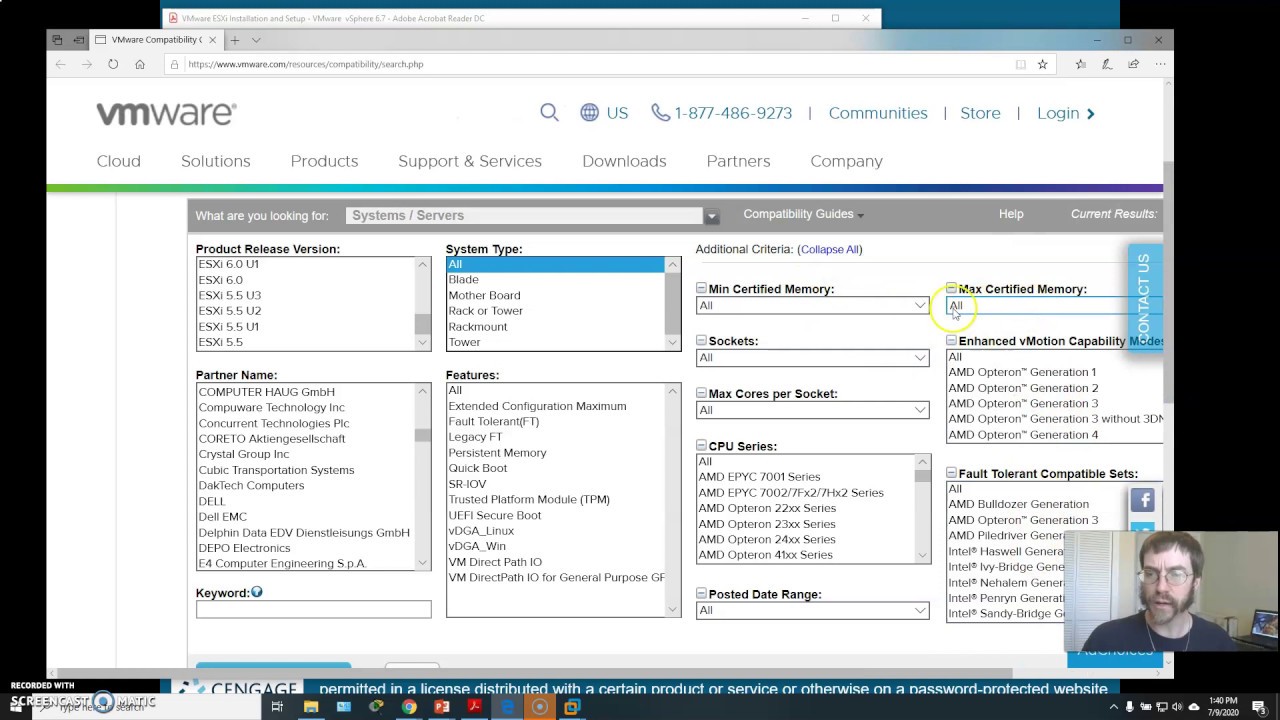Collapse the CPU Series section
The height and width of the screenshot is (720, 1280).
tap(701, 446)
